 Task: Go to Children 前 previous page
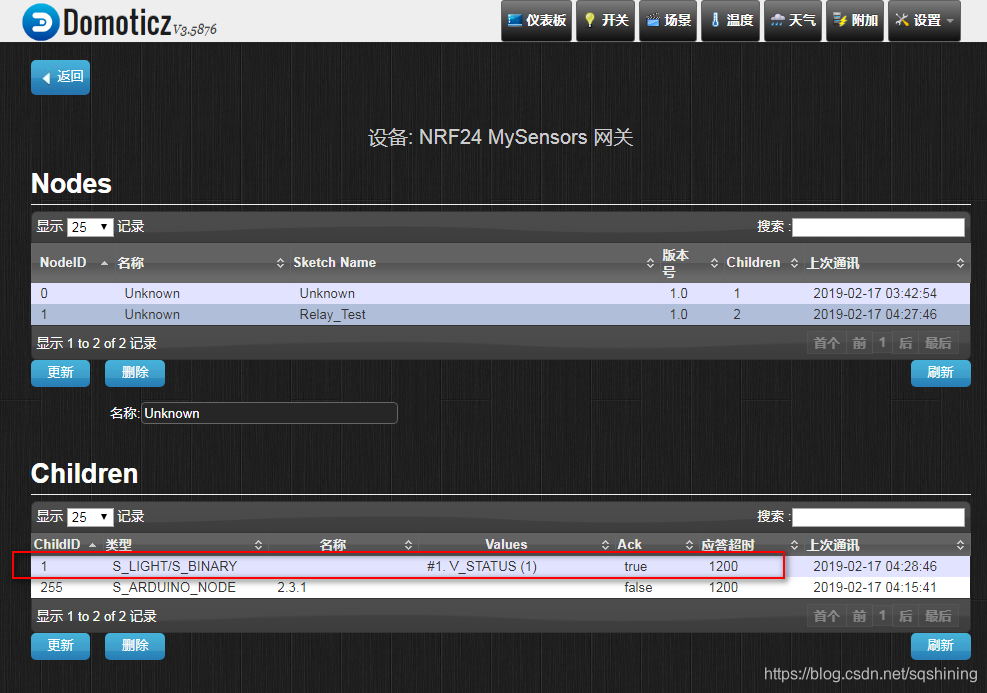click(x=859, y=616)
